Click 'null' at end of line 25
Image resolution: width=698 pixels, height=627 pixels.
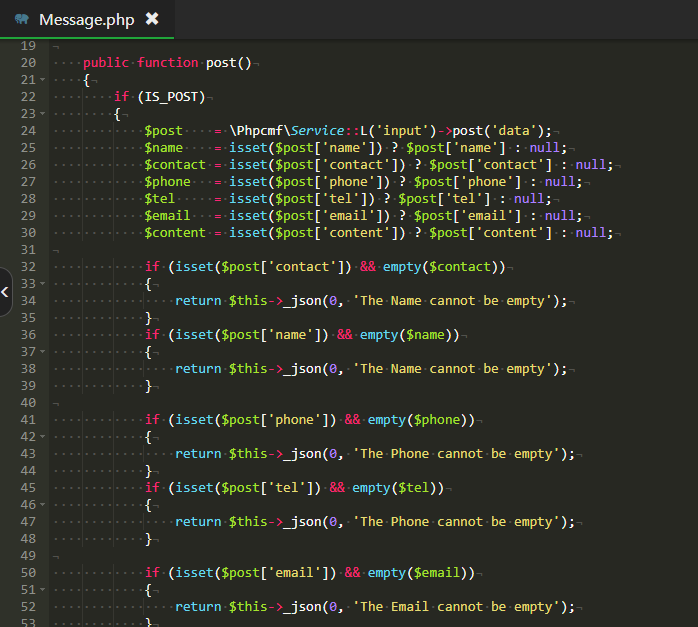544,148
